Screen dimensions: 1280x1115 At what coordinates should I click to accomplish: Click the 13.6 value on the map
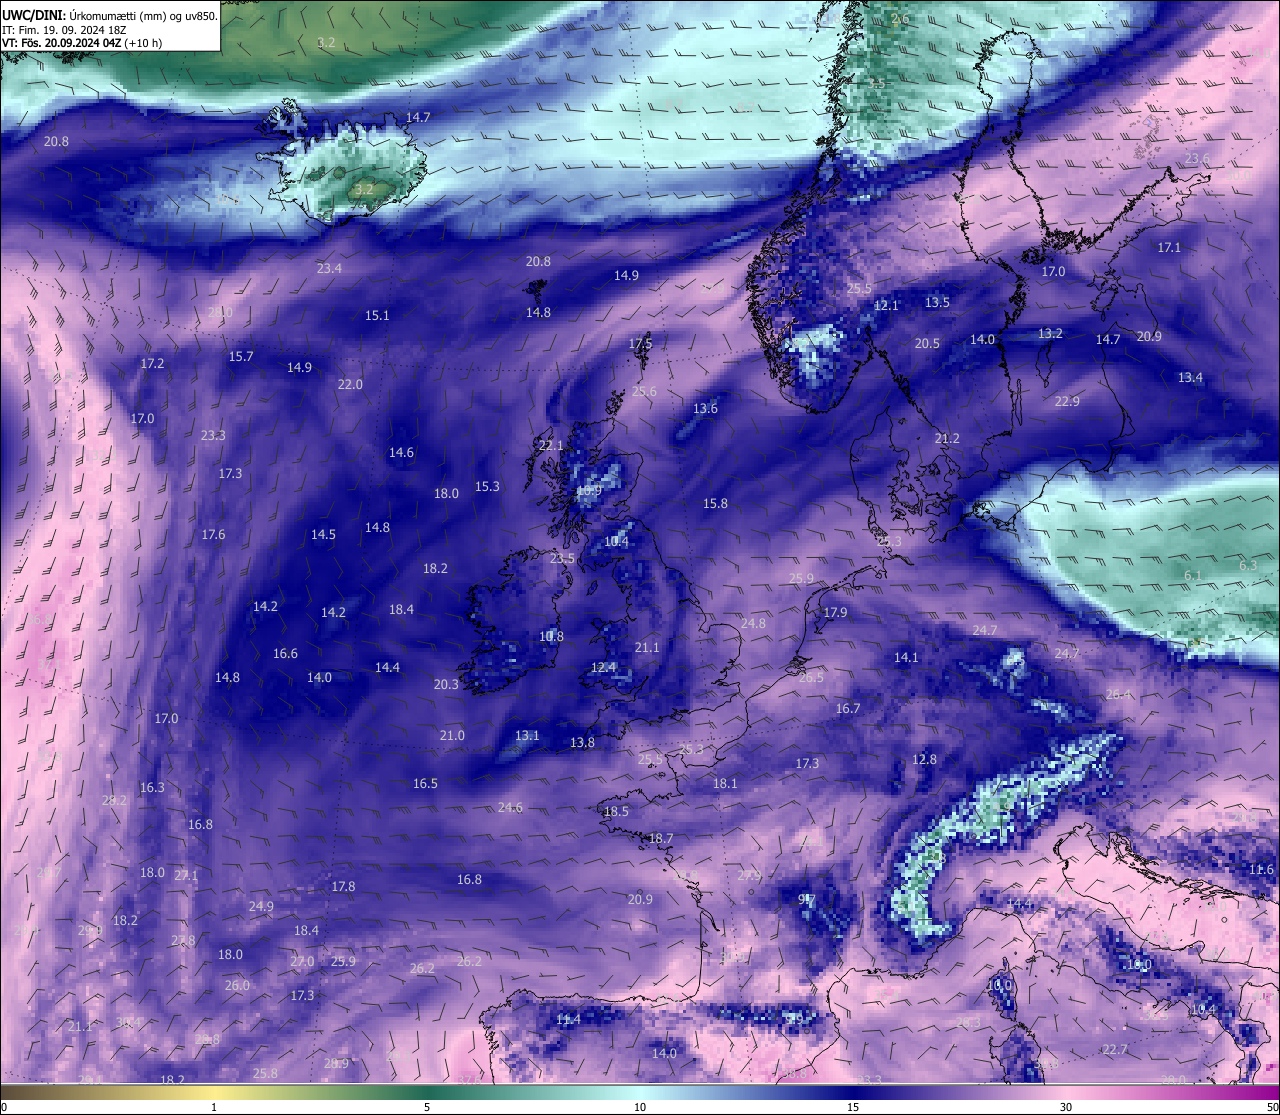pyautogui.click(x=705, y=408)
